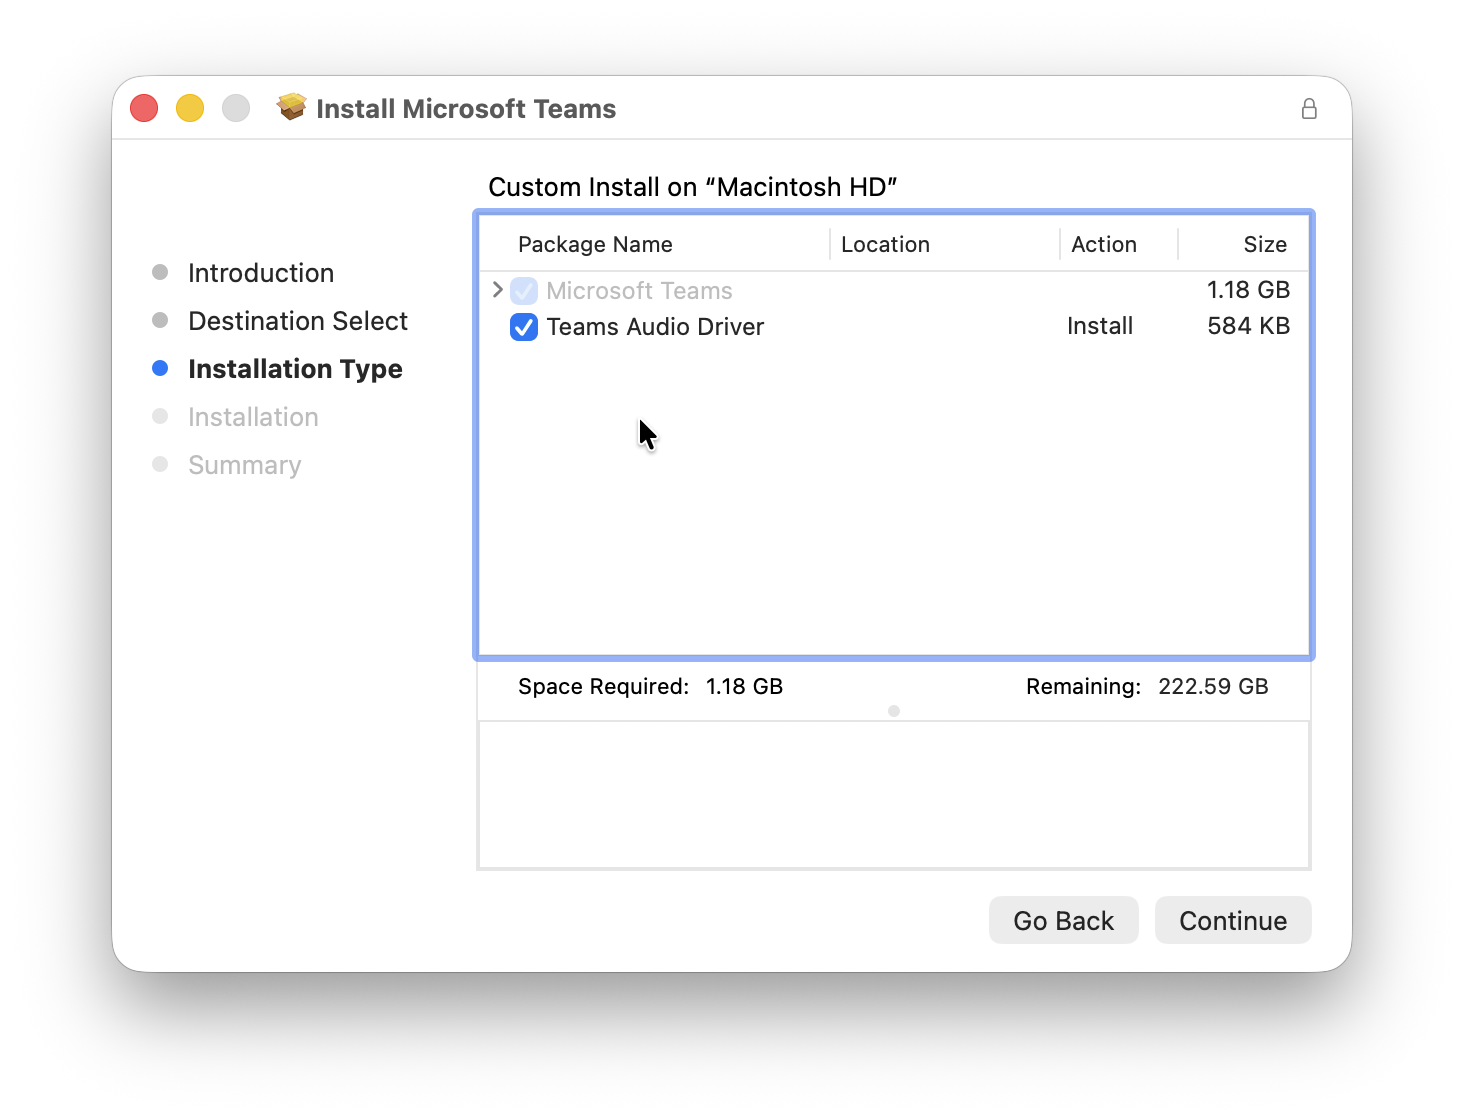Click the lock icon in title bar

coord(1309,109)
